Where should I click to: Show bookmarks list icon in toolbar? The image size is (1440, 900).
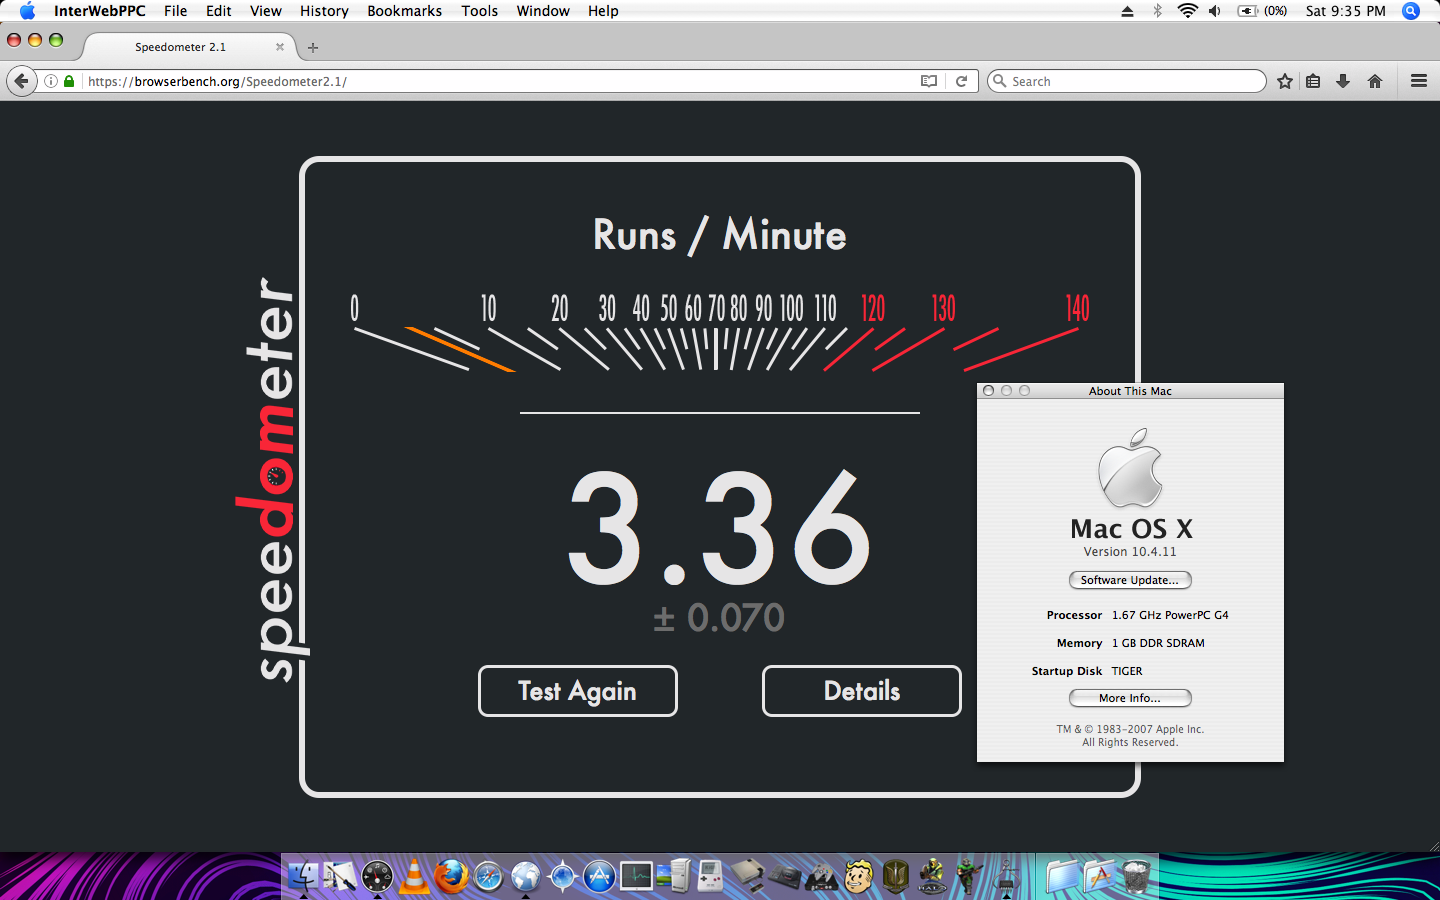pyautogui.click(x=1313, y=81)
